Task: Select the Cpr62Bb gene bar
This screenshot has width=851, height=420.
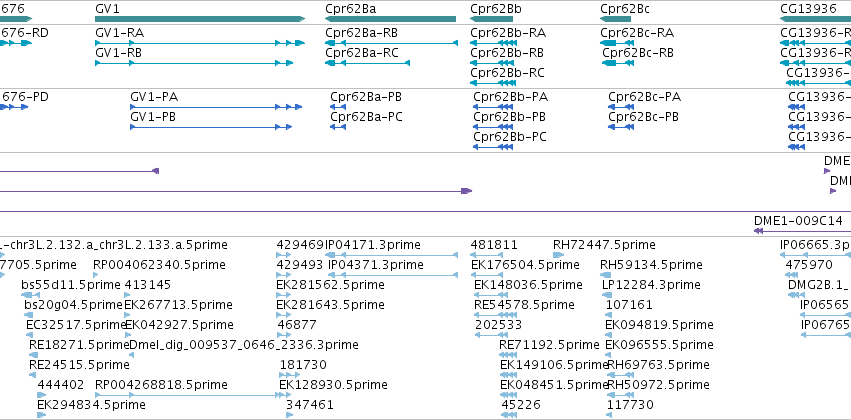Action: pyautogui.click(x=491, y=19)
